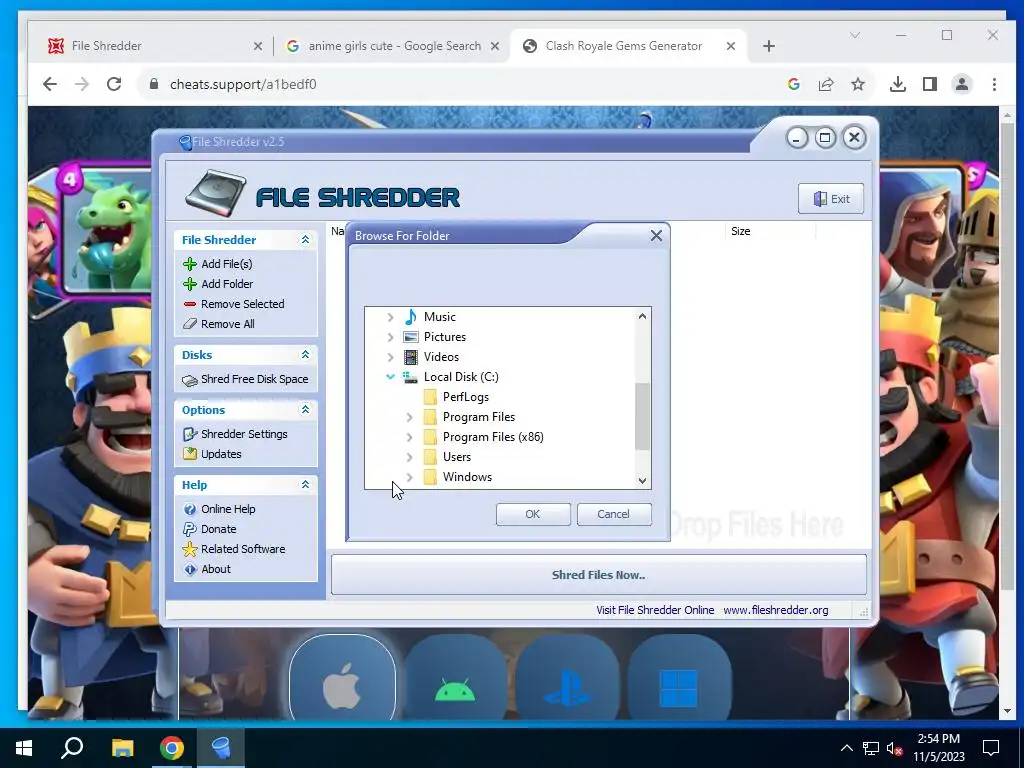Open Chrome profile avatar icon
1024x768 pixels.
pos(962,84)
